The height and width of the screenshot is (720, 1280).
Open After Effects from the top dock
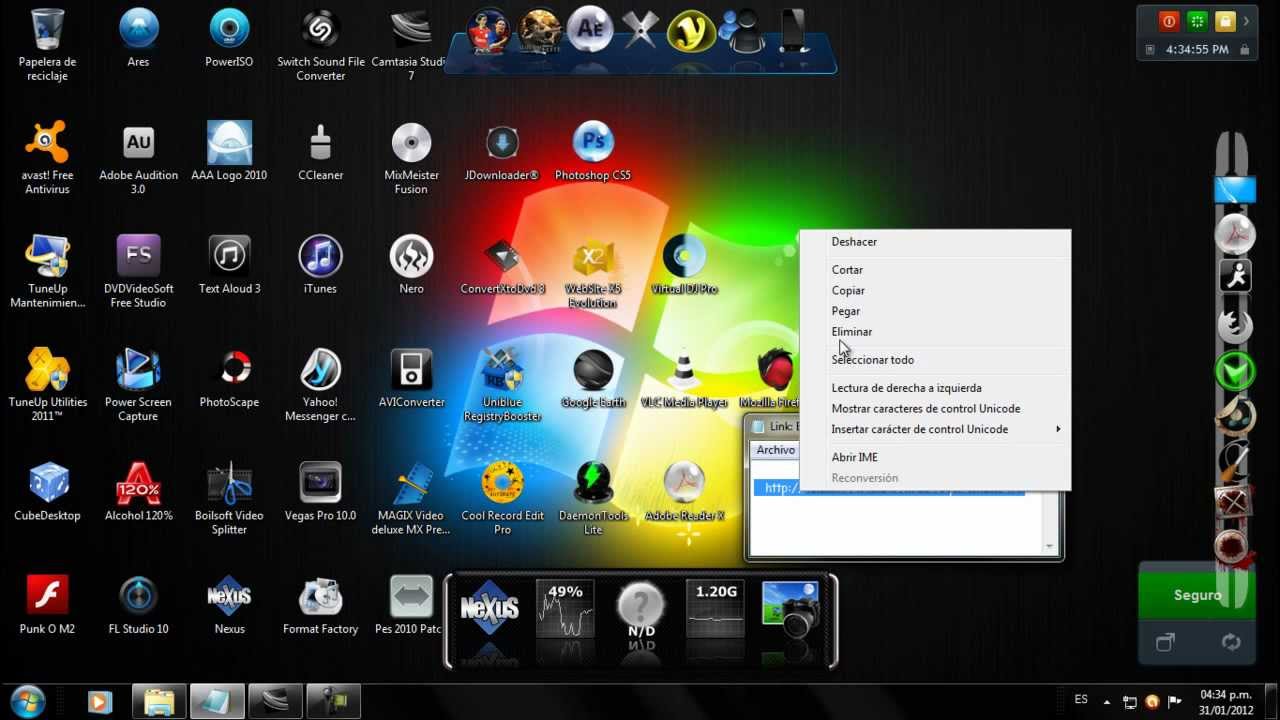click(589, 29)
